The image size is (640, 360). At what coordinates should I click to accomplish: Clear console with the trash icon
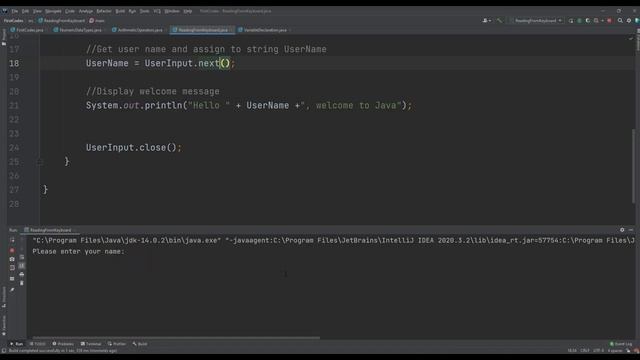coord(22,283)
